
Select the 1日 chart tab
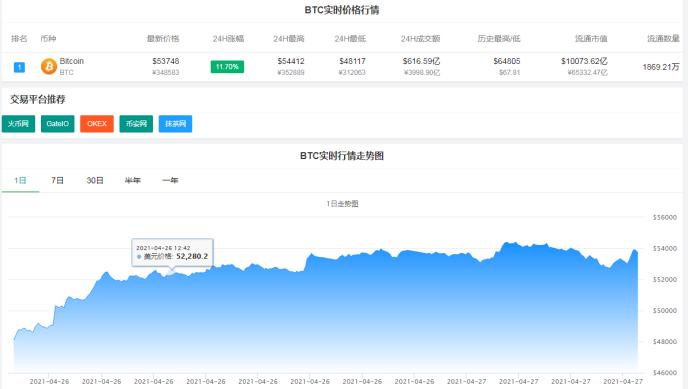20,180
